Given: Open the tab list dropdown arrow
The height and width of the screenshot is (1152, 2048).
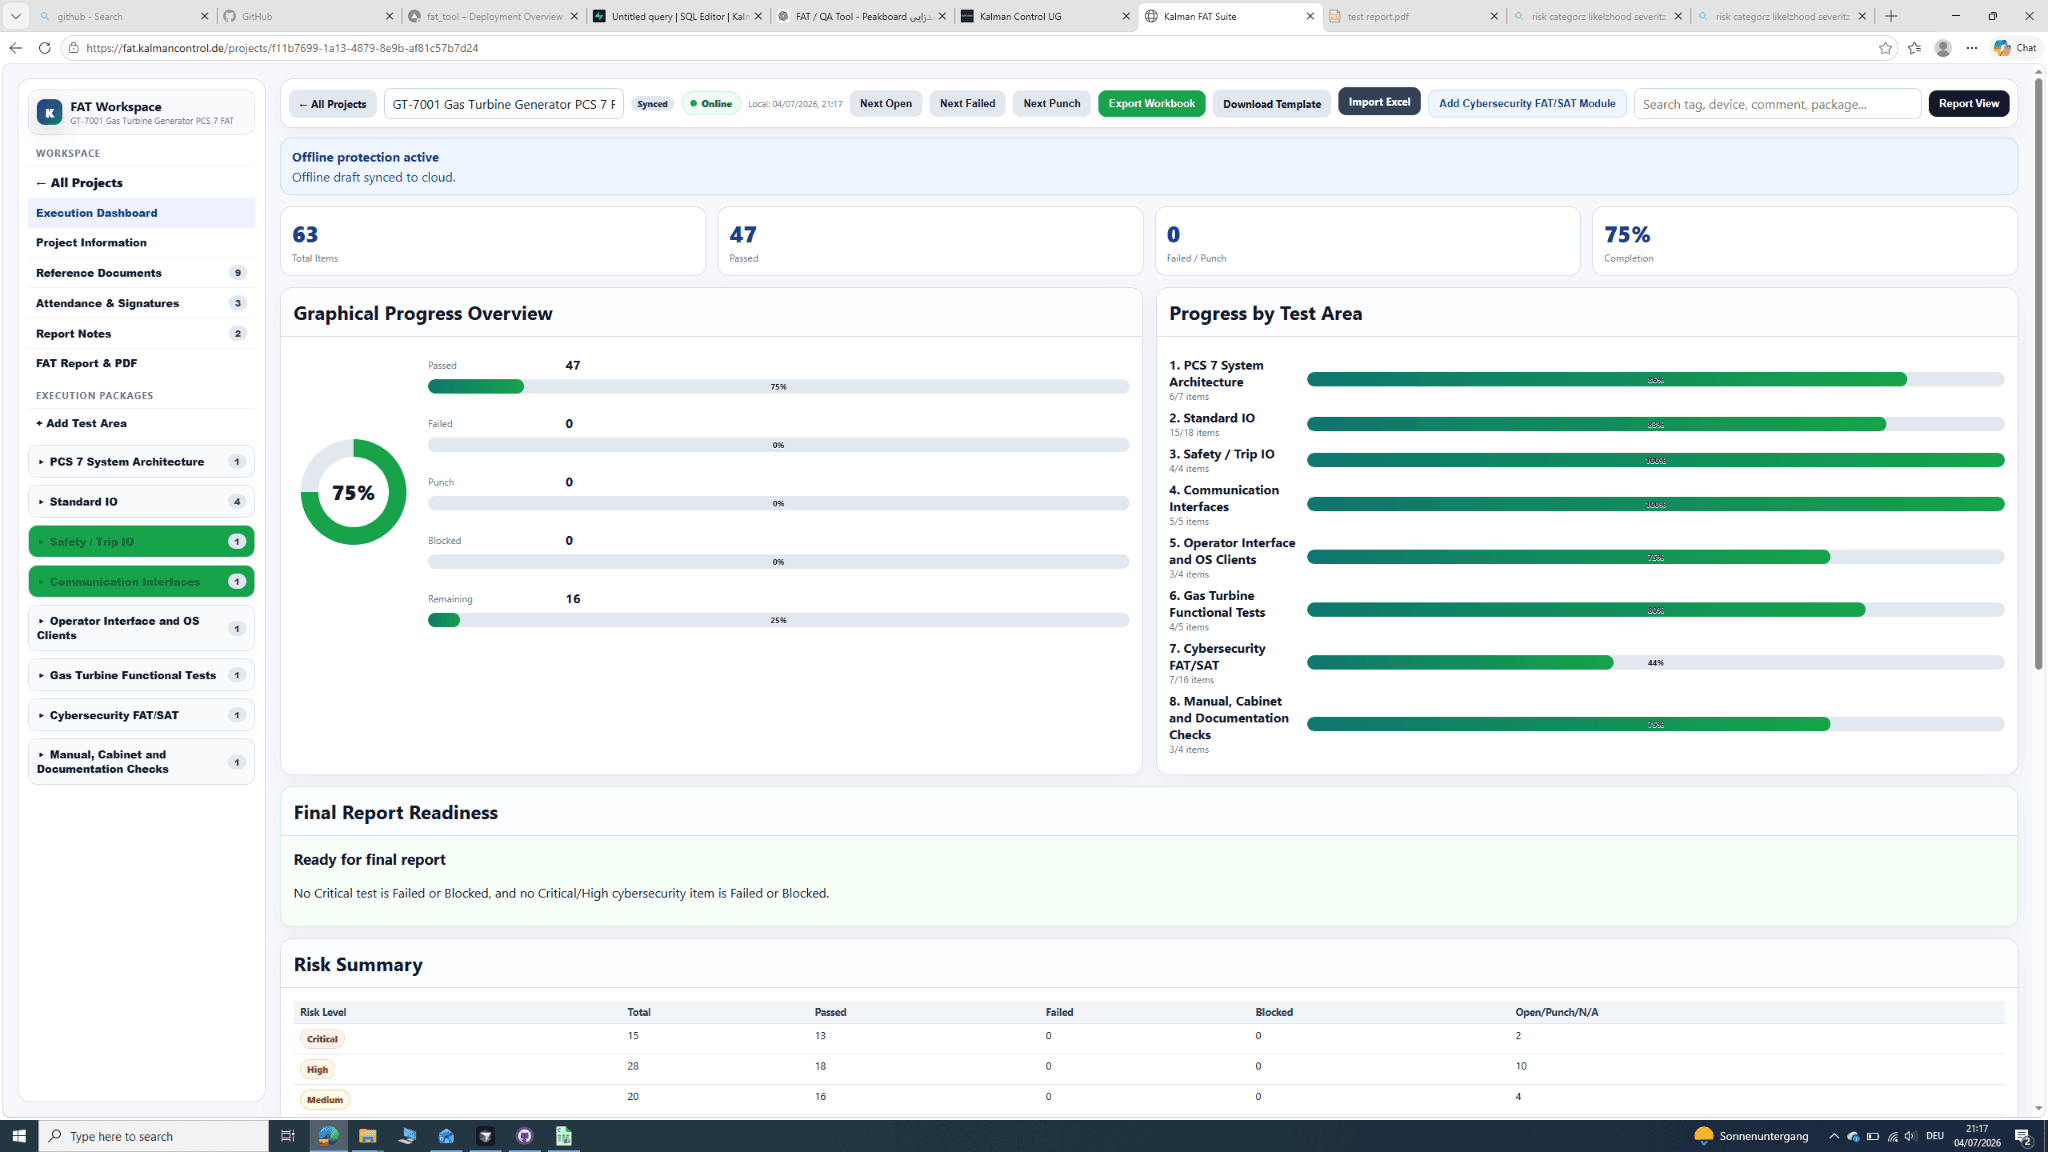Looking at the screenshot, I should 15,16.
